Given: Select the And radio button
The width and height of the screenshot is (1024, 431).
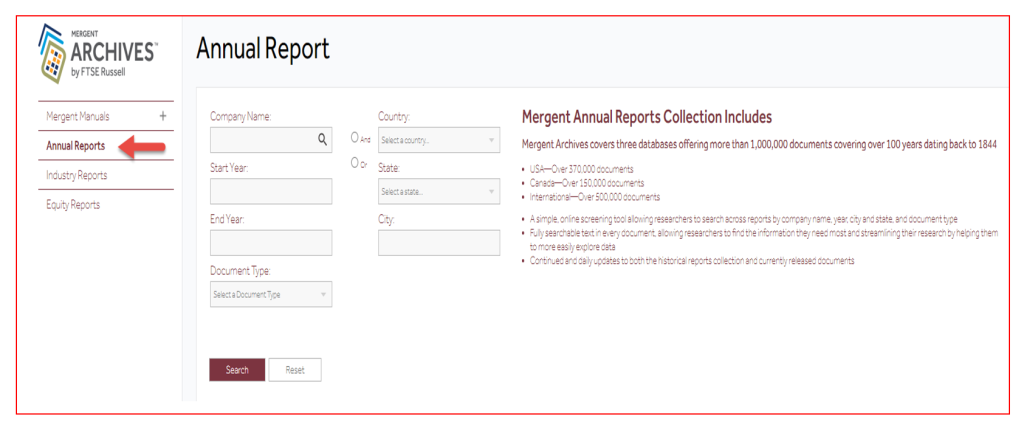Looking at the screenshot, I should point(355,137).
